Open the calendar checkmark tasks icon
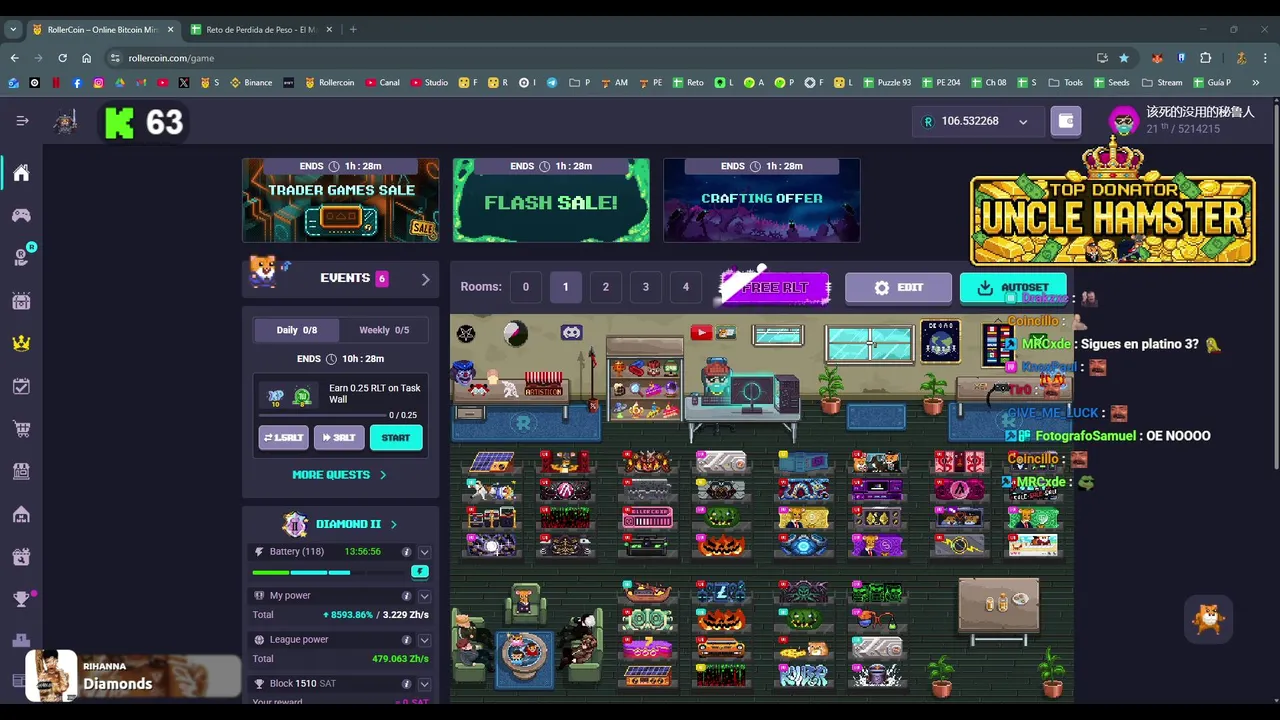The width and height of the screenshot is (1280, 720). tap(21, 386)
